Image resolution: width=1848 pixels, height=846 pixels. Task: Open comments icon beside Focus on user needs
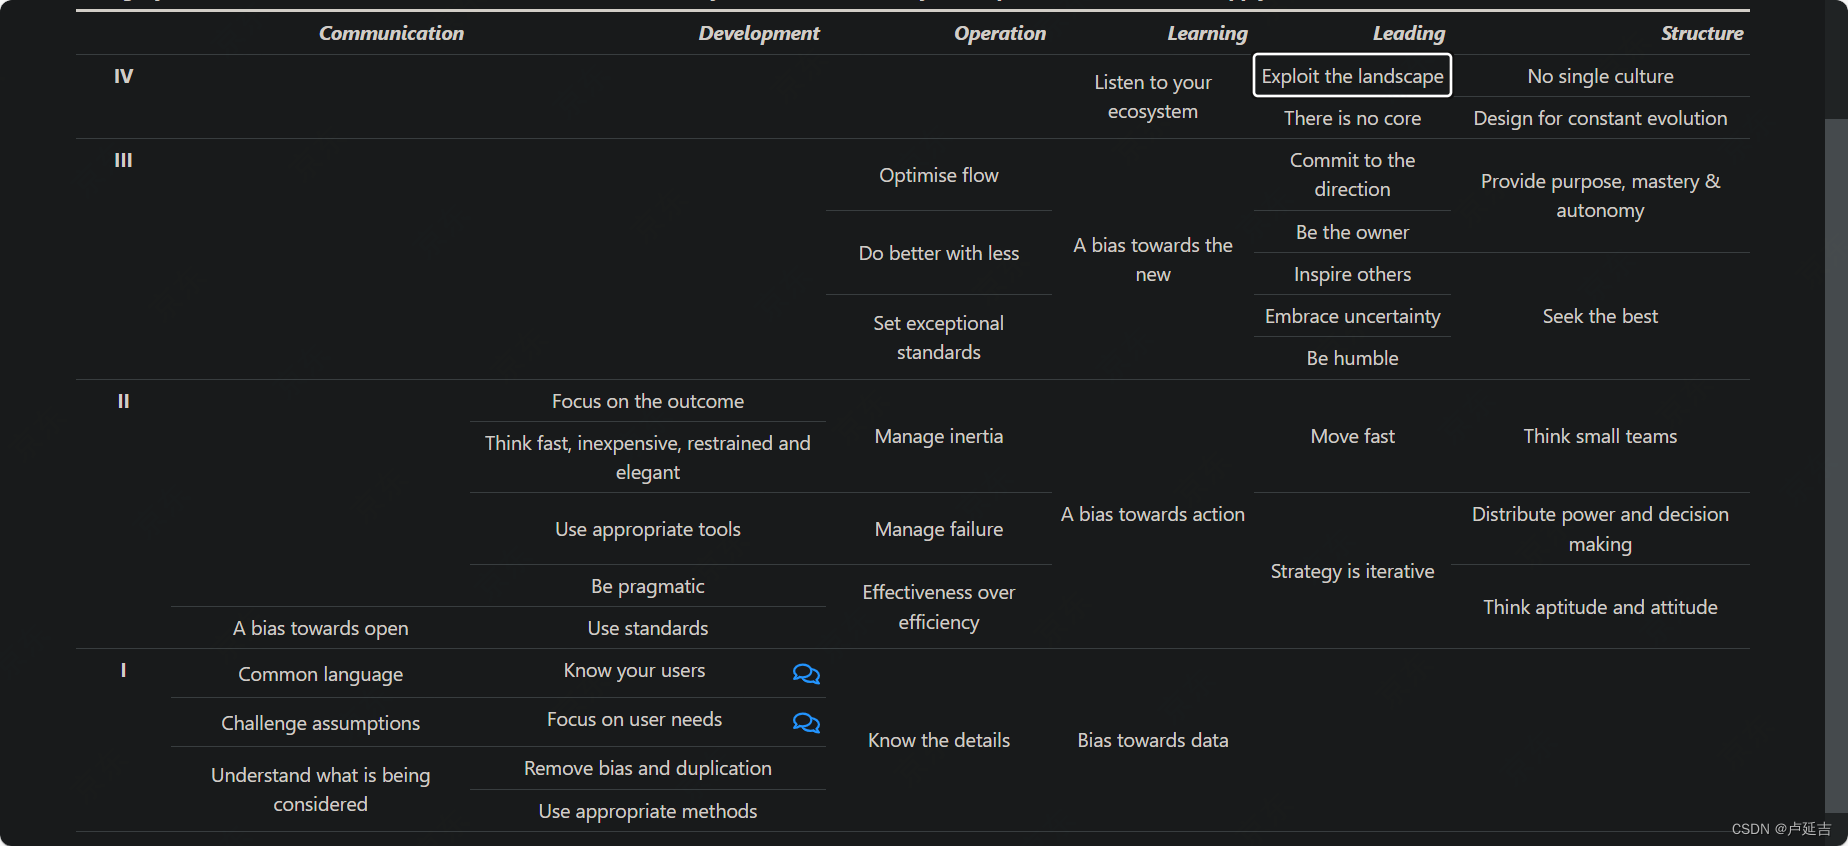(x=806, y=723)
